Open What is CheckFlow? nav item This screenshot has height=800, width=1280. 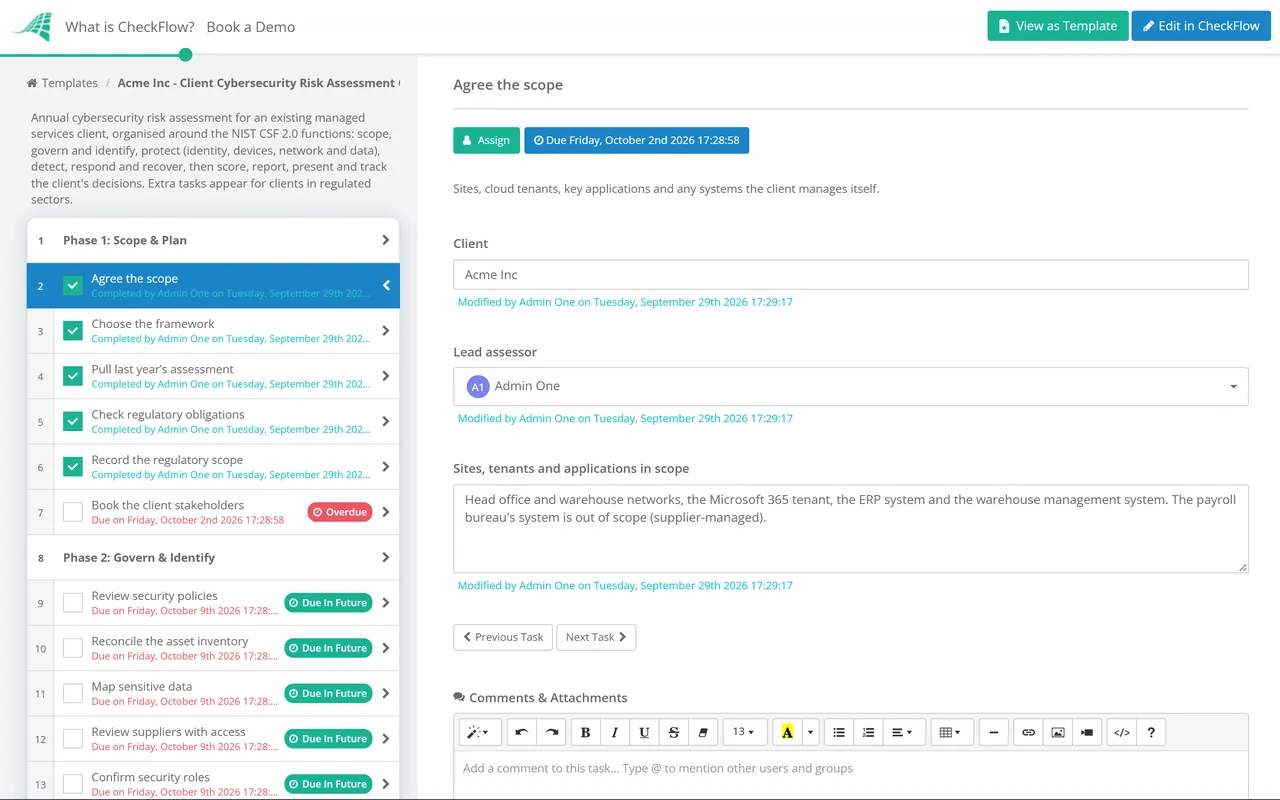tap(130, 27)
